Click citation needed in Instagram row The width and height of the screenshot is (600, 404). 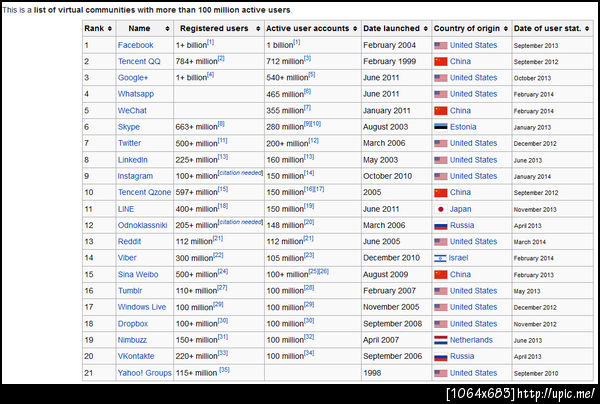[x=240, y=173]
